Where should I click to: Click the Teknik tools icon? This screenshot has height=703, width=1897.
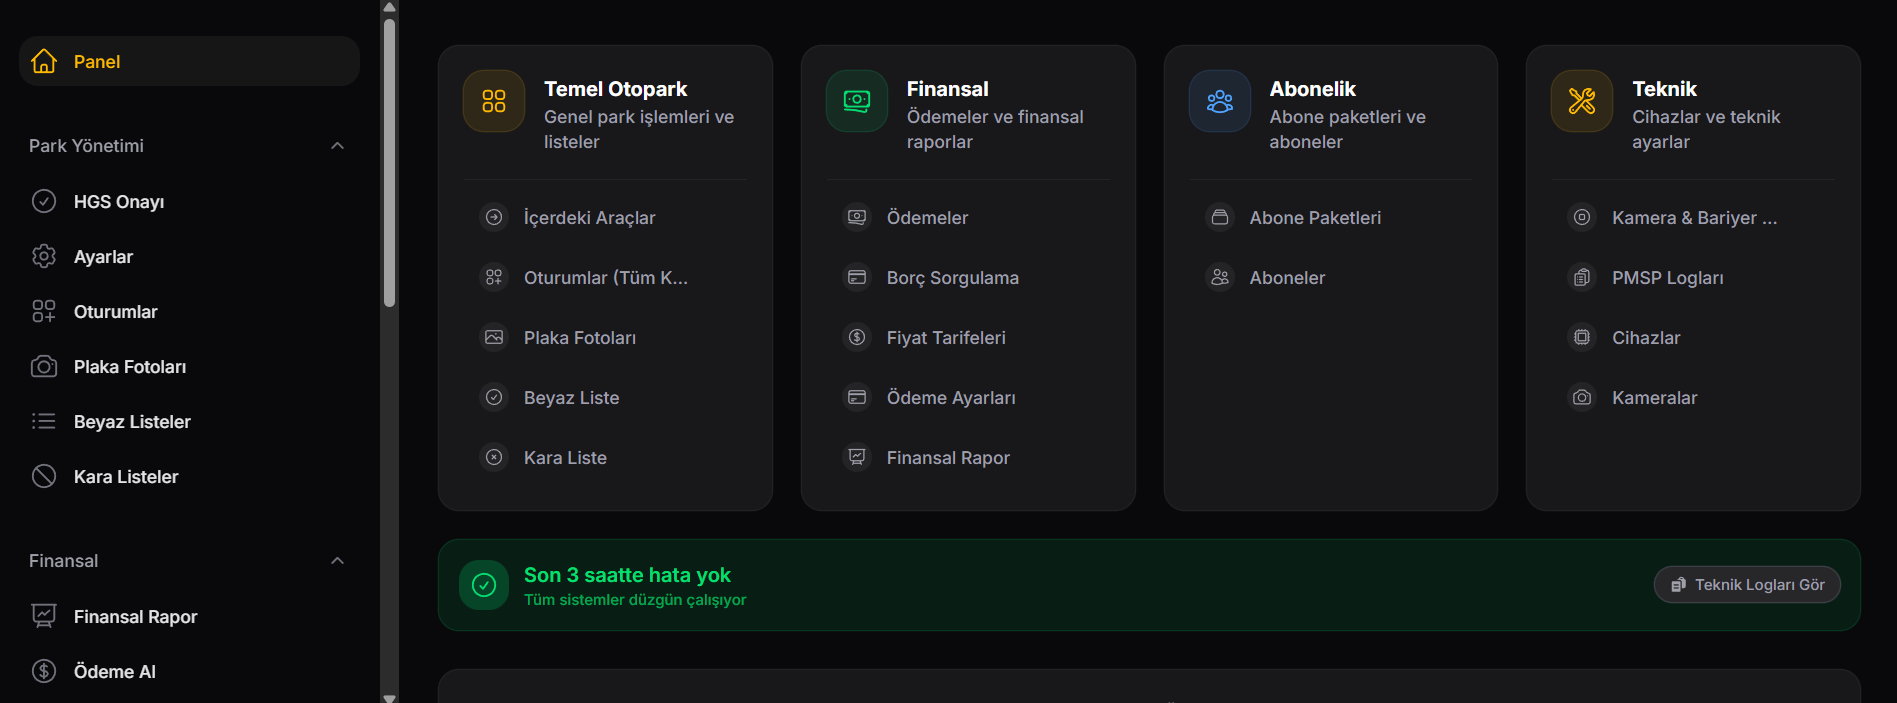[1582, 101]
